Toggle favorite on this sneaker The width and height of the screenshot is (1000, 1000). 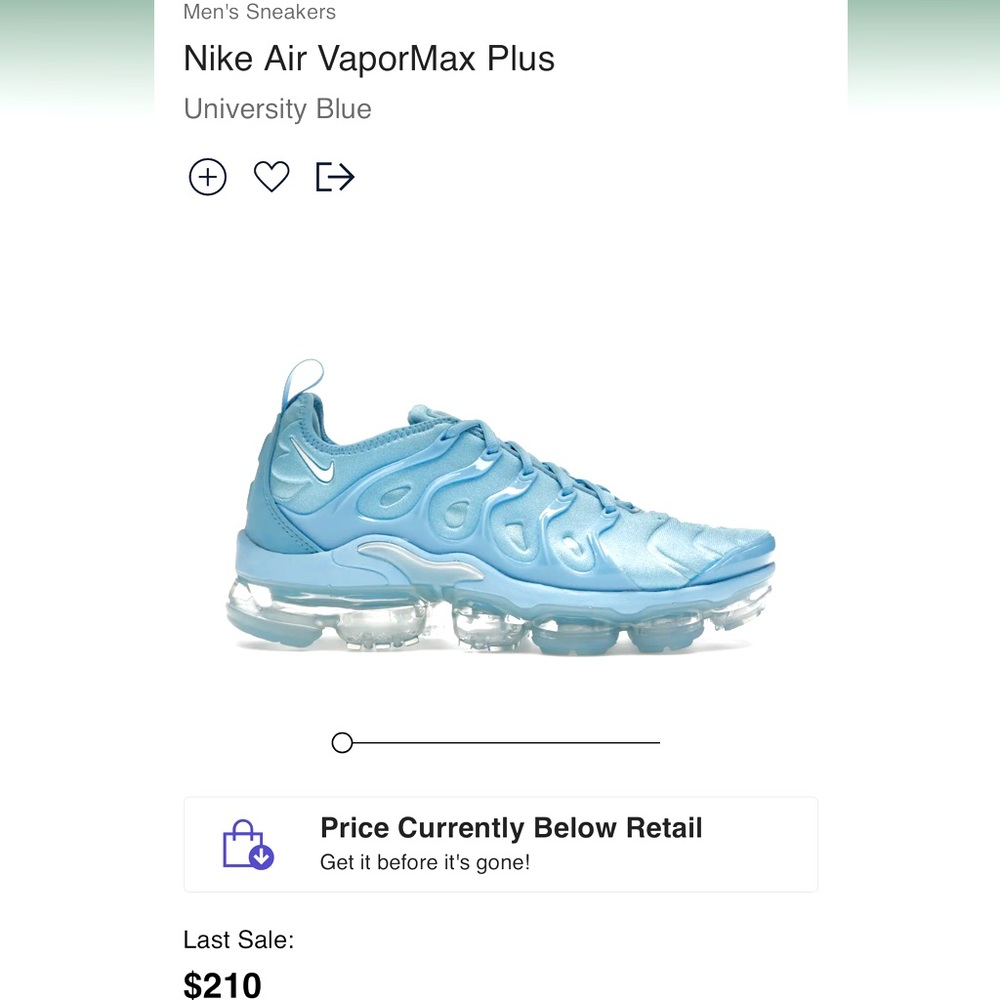tap(271, 177)
